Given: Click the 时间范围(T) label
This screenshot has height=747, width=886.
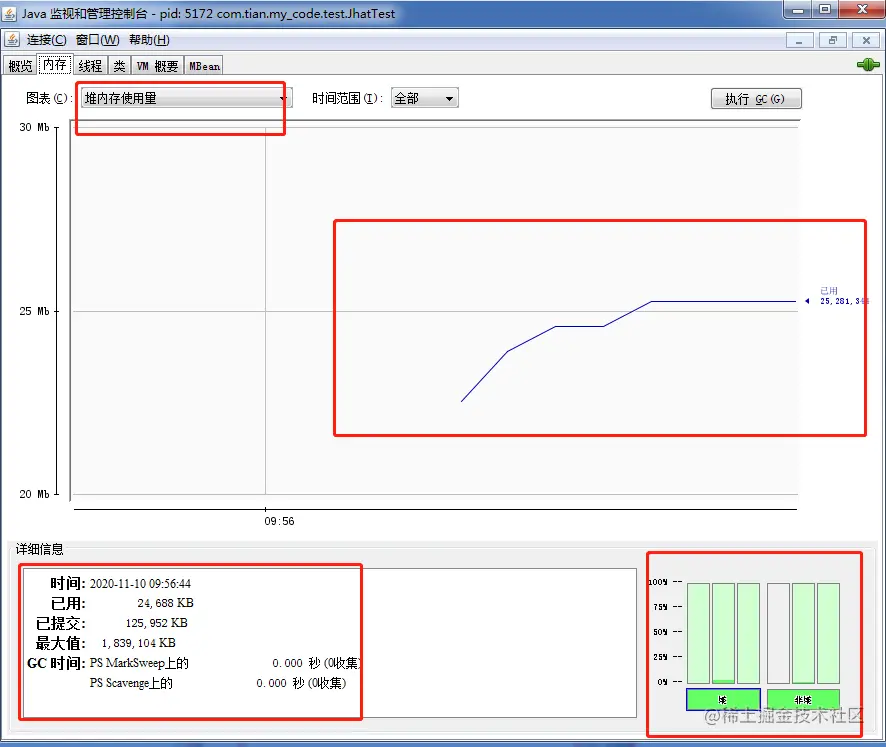Looking at the screenshot, I should tap(348, 98).
